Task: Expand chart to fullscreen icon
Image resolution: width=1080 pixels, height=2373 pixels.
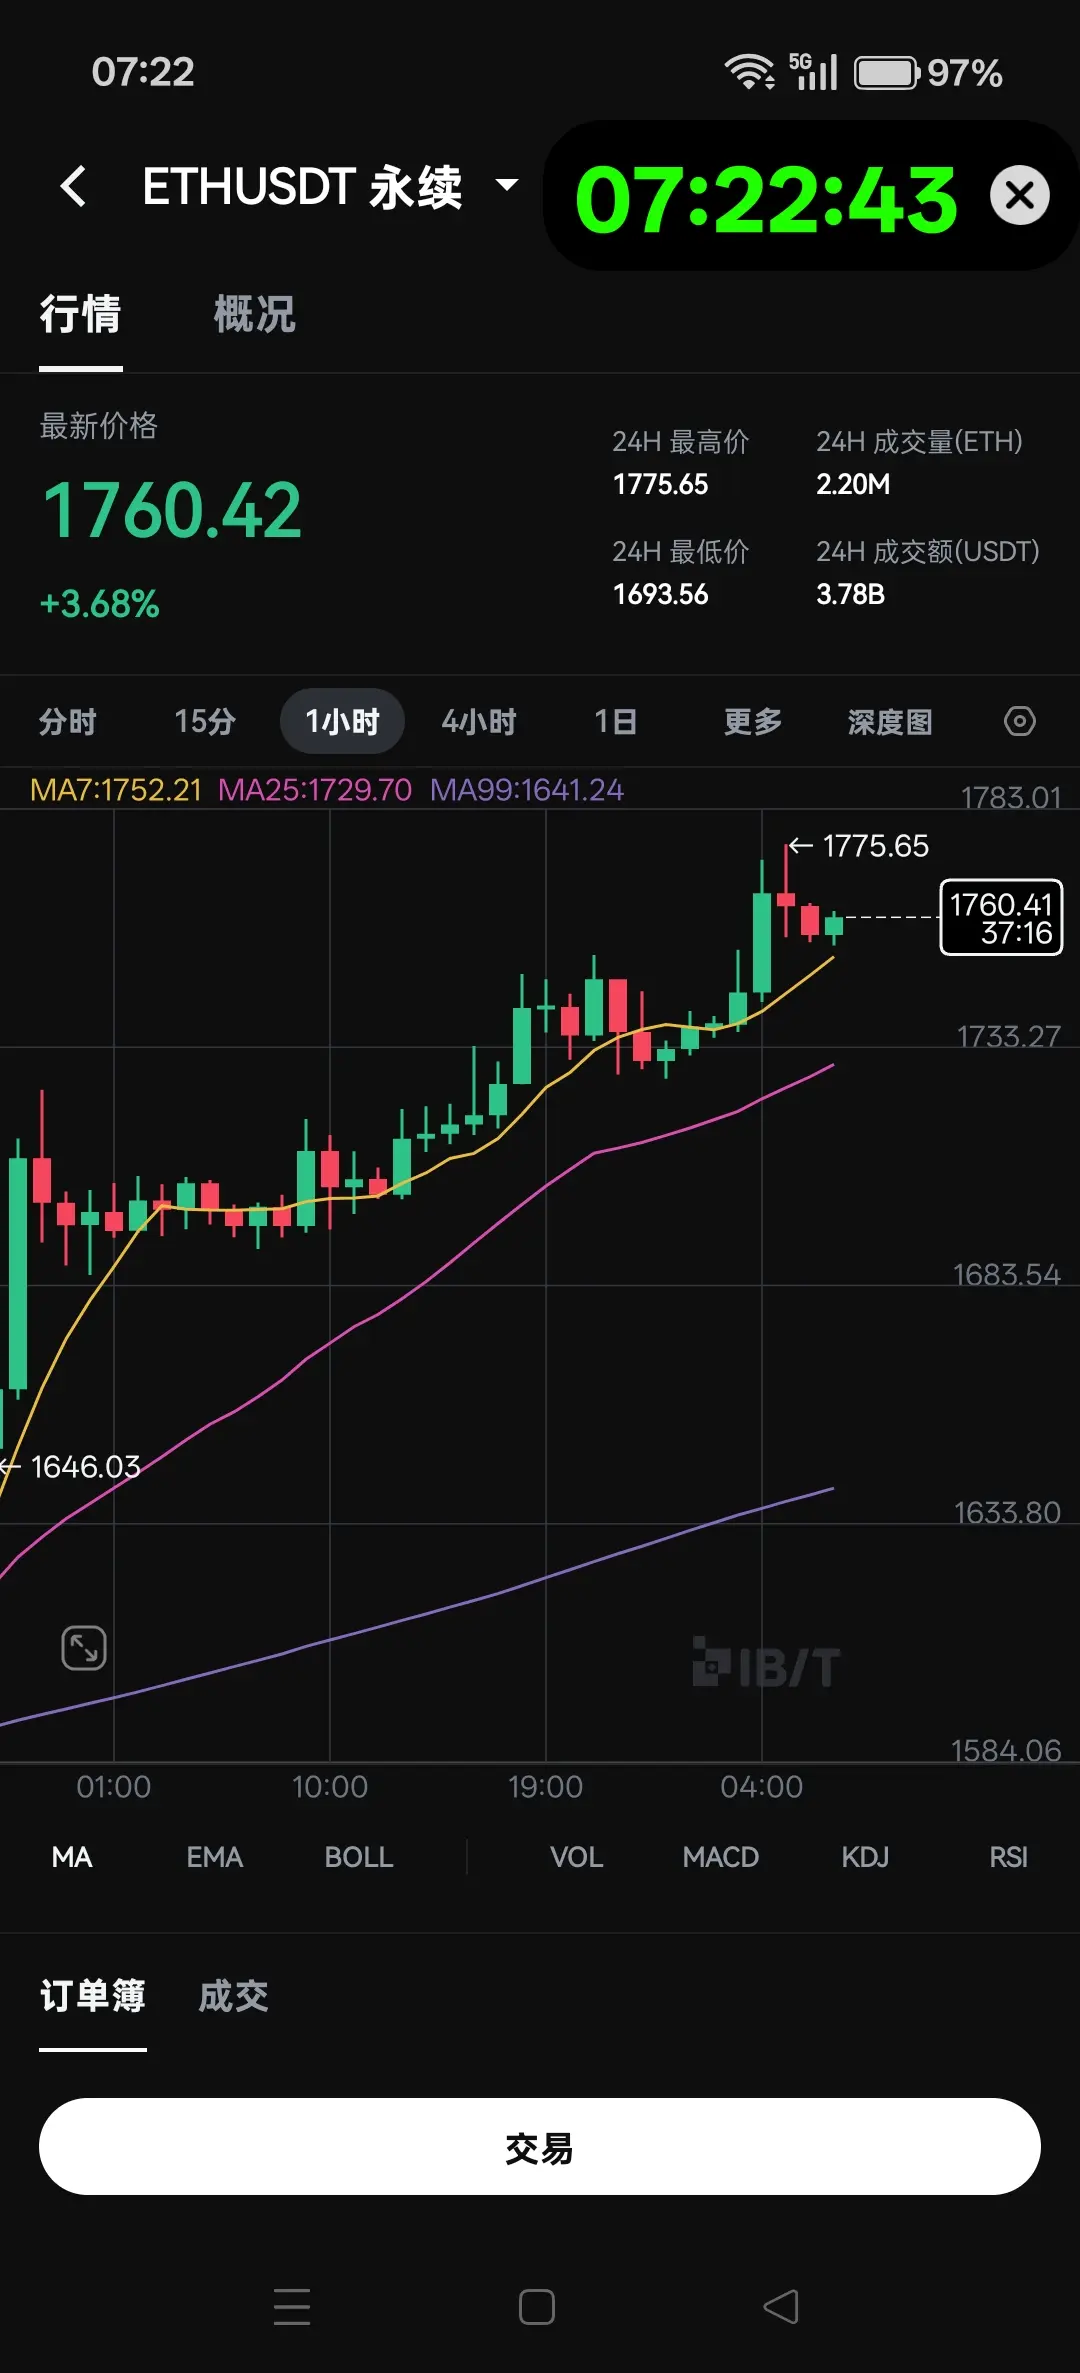Action: [84, 1648]
